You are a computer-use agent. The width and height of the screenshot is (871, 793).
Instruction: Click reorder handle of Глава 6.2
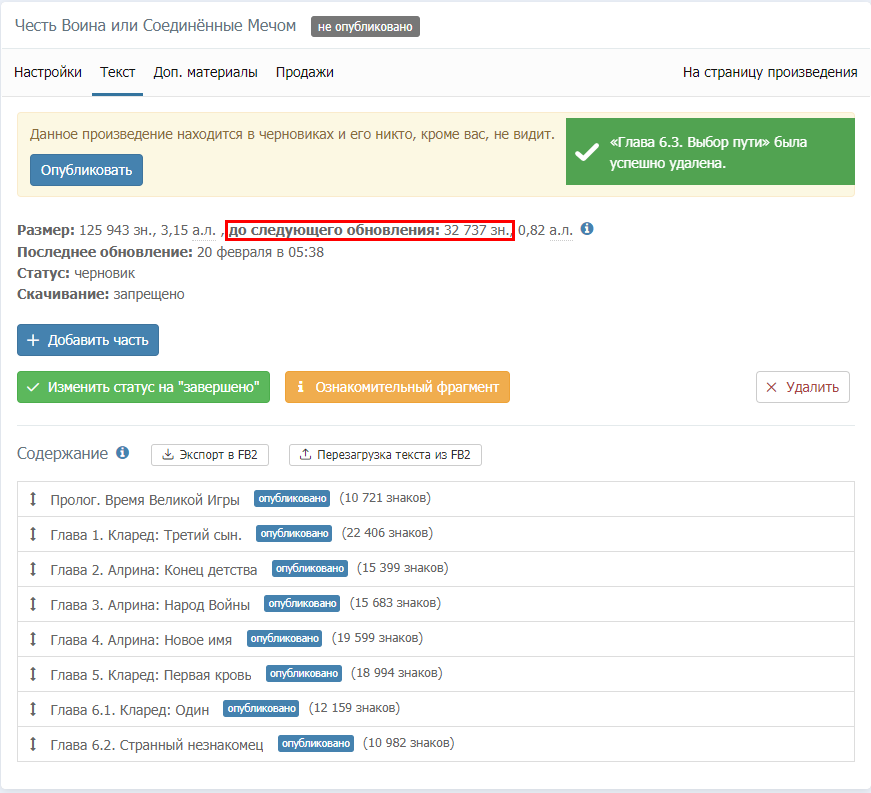(x=33, y=744)
